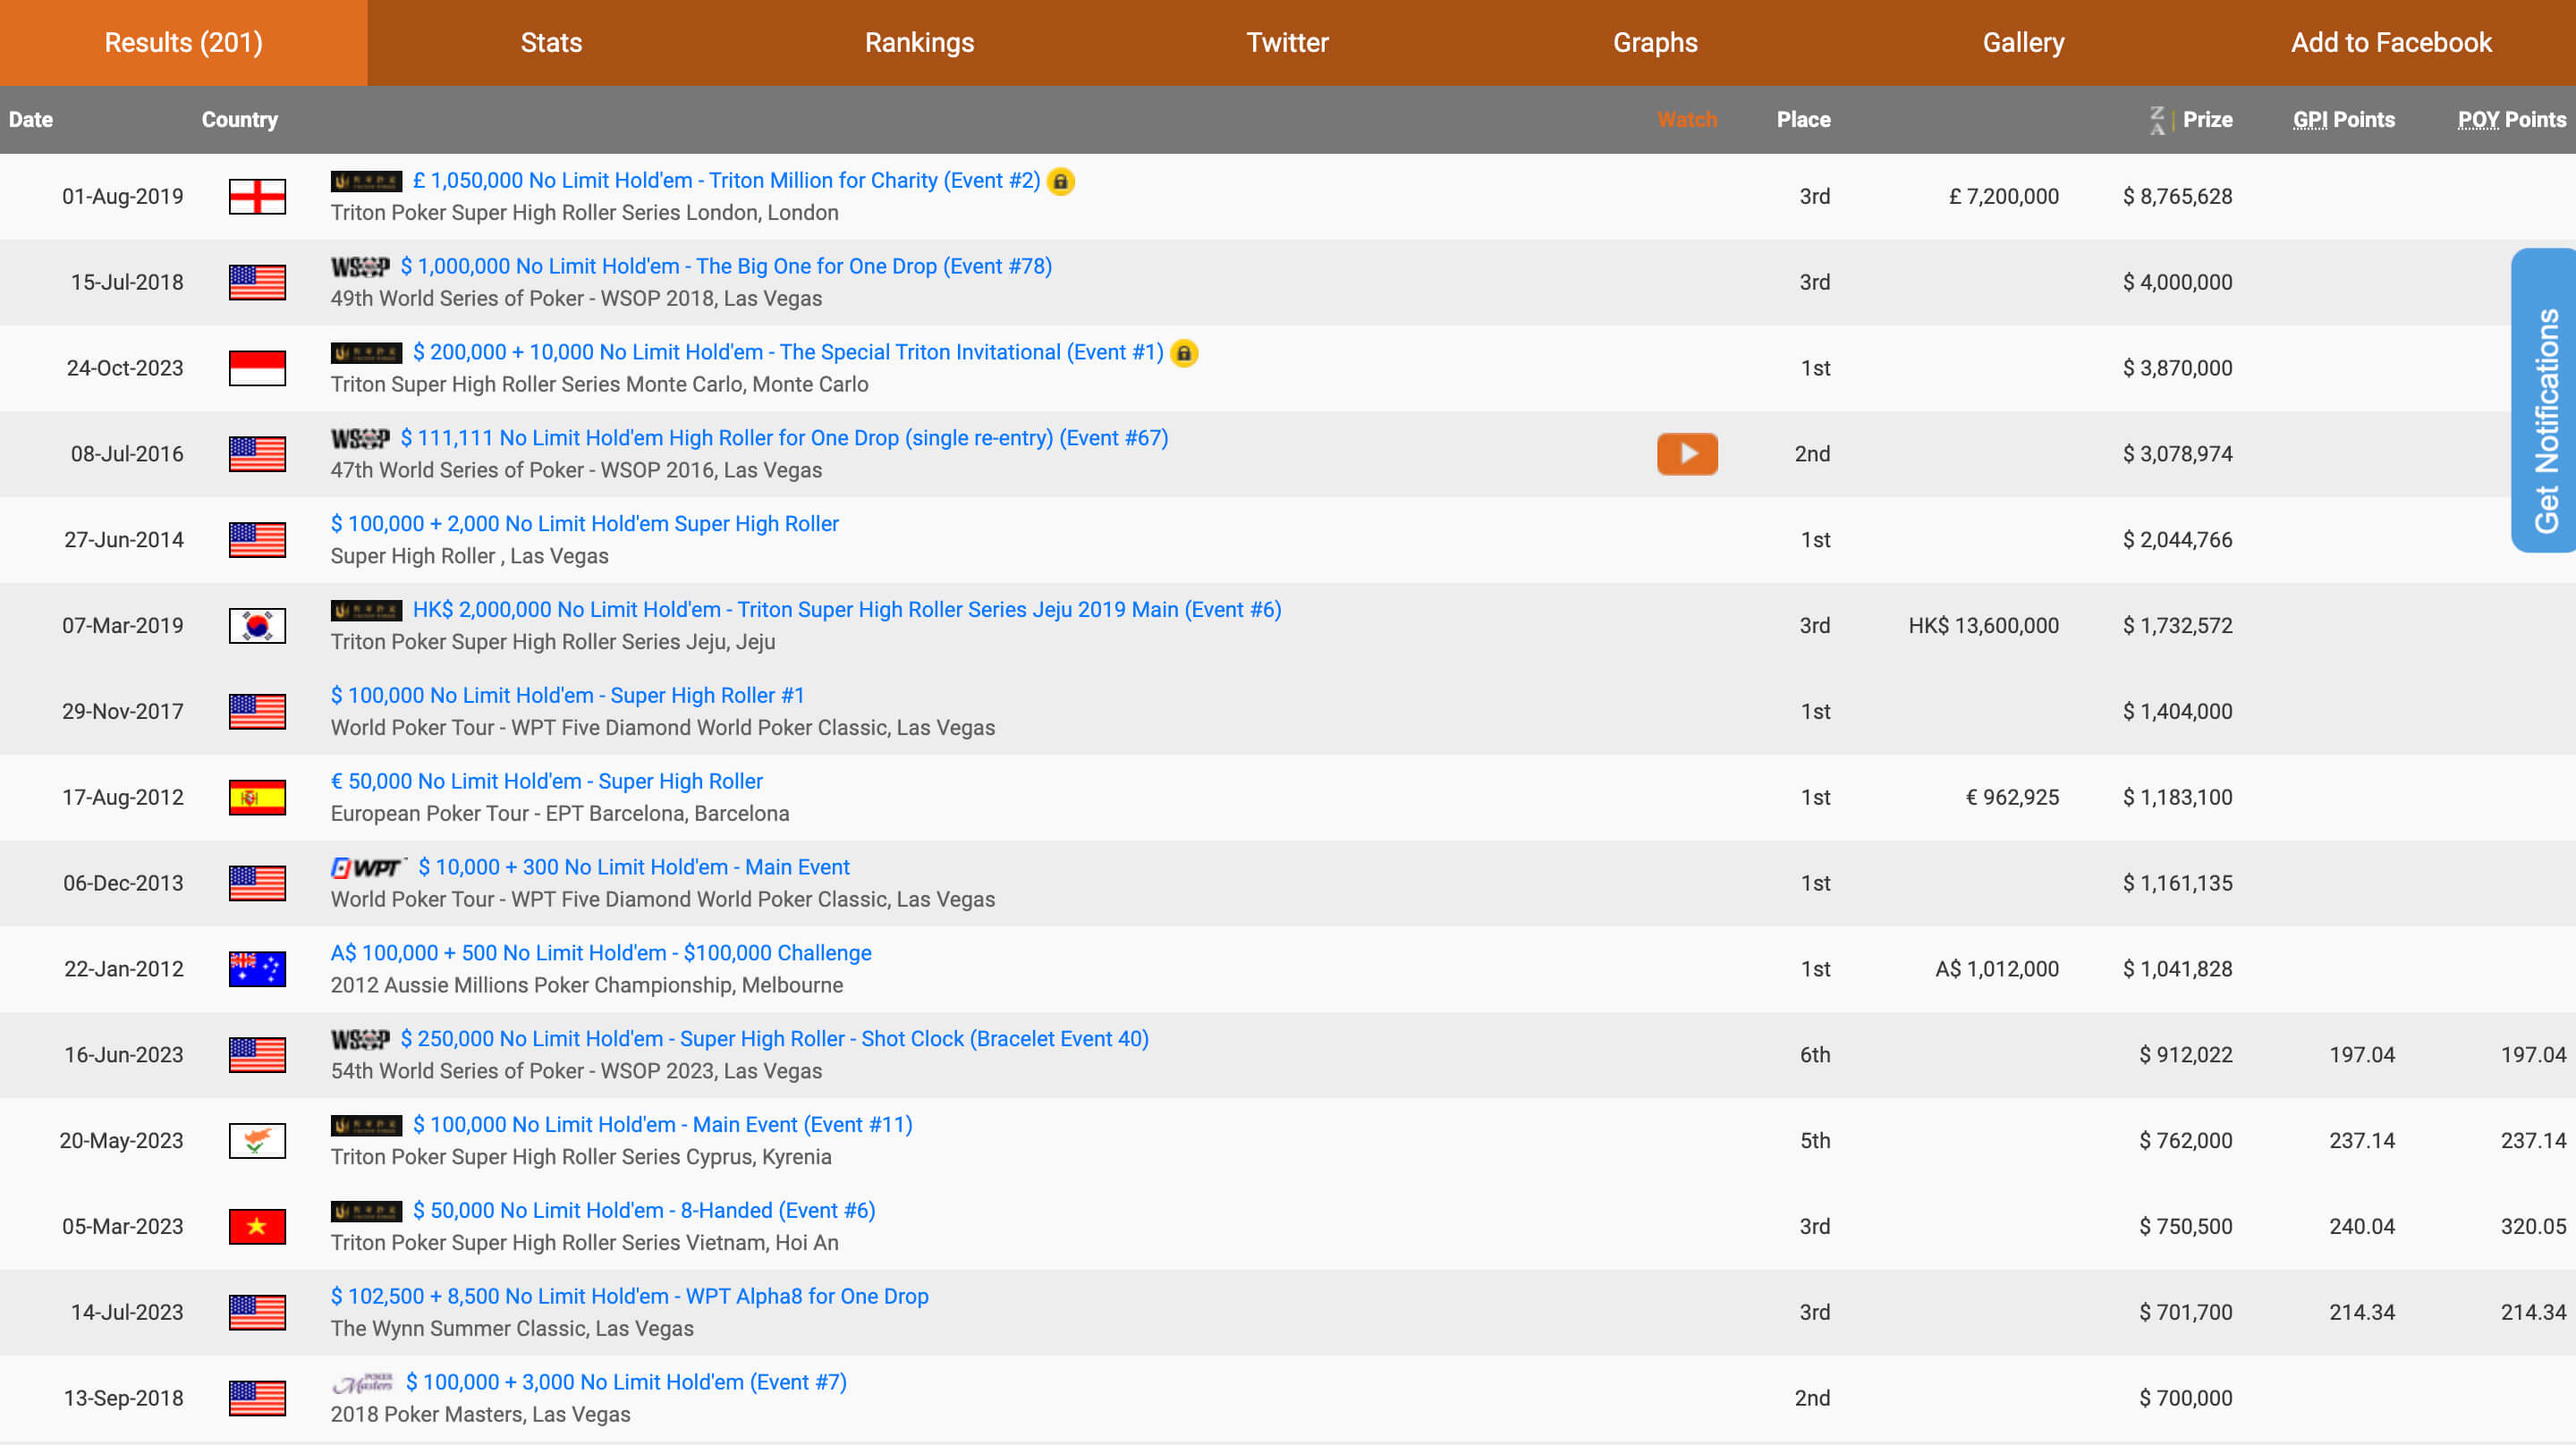This screenshot has width=2576, height=1445.
Task: Click the Date column header
Action: [31, 120]
